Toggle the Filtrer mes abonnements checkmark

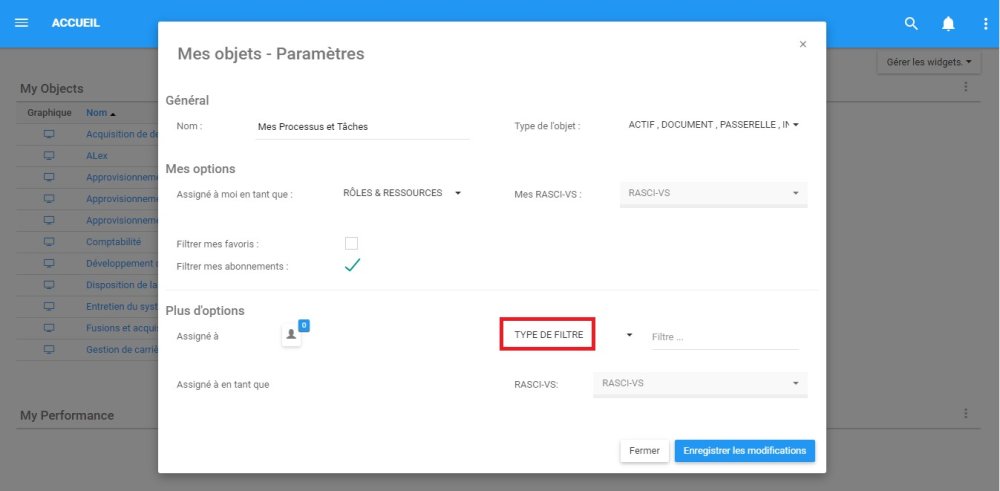(351, 266)
